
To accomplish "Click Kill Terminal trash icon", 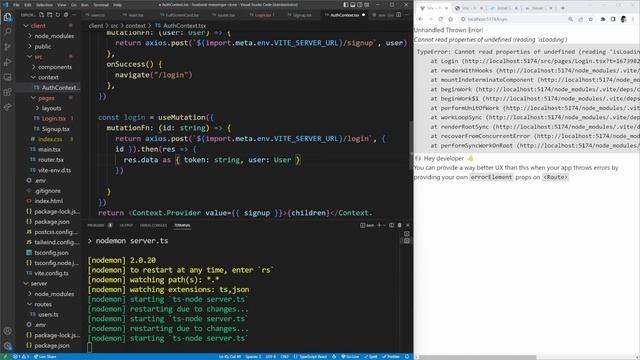I will 400,225.
